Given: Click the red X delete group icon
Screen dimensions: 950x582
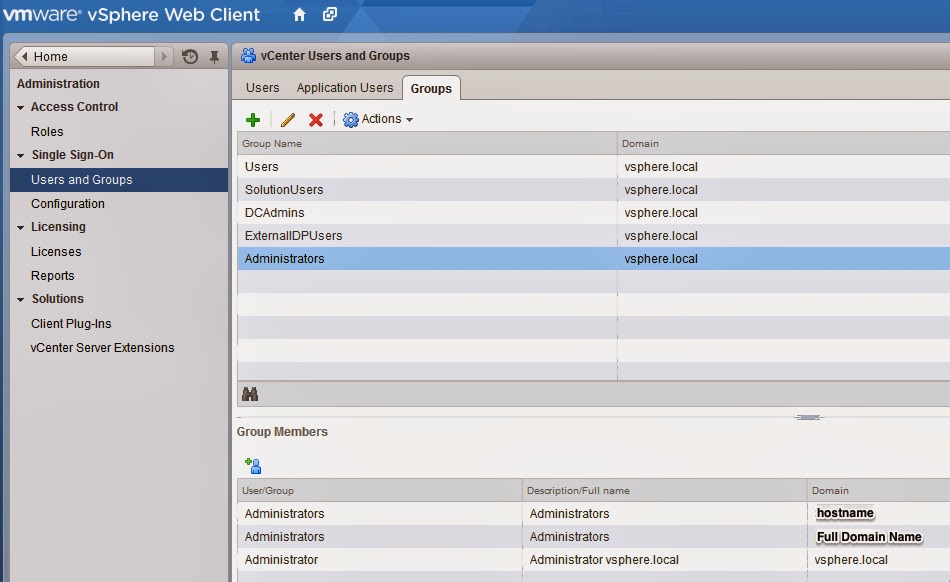Looking at the screenshot, I should [x=316, y=119].
